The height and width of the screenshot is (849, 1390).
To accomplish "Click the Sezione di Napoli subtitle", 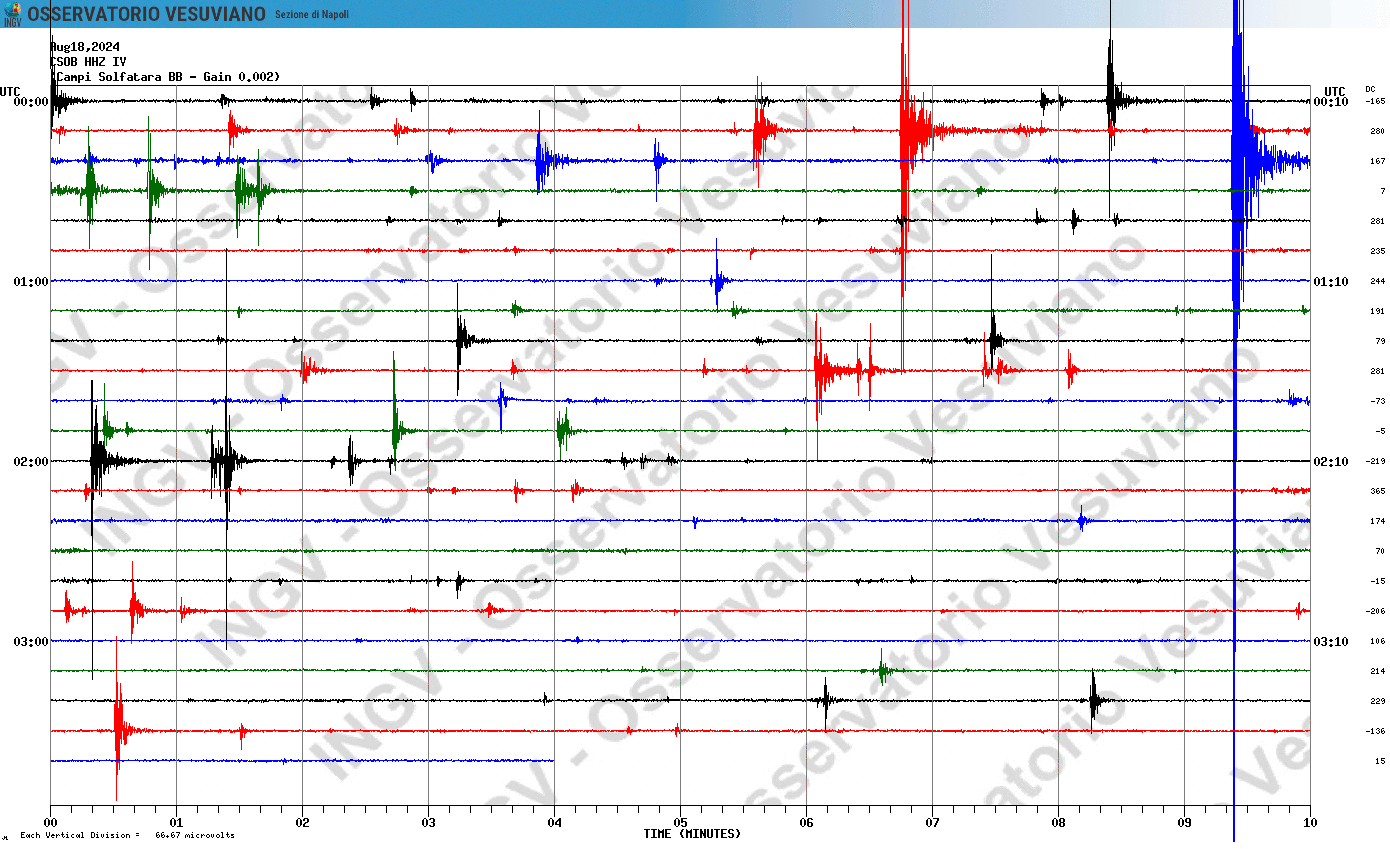I will point(311,15).
